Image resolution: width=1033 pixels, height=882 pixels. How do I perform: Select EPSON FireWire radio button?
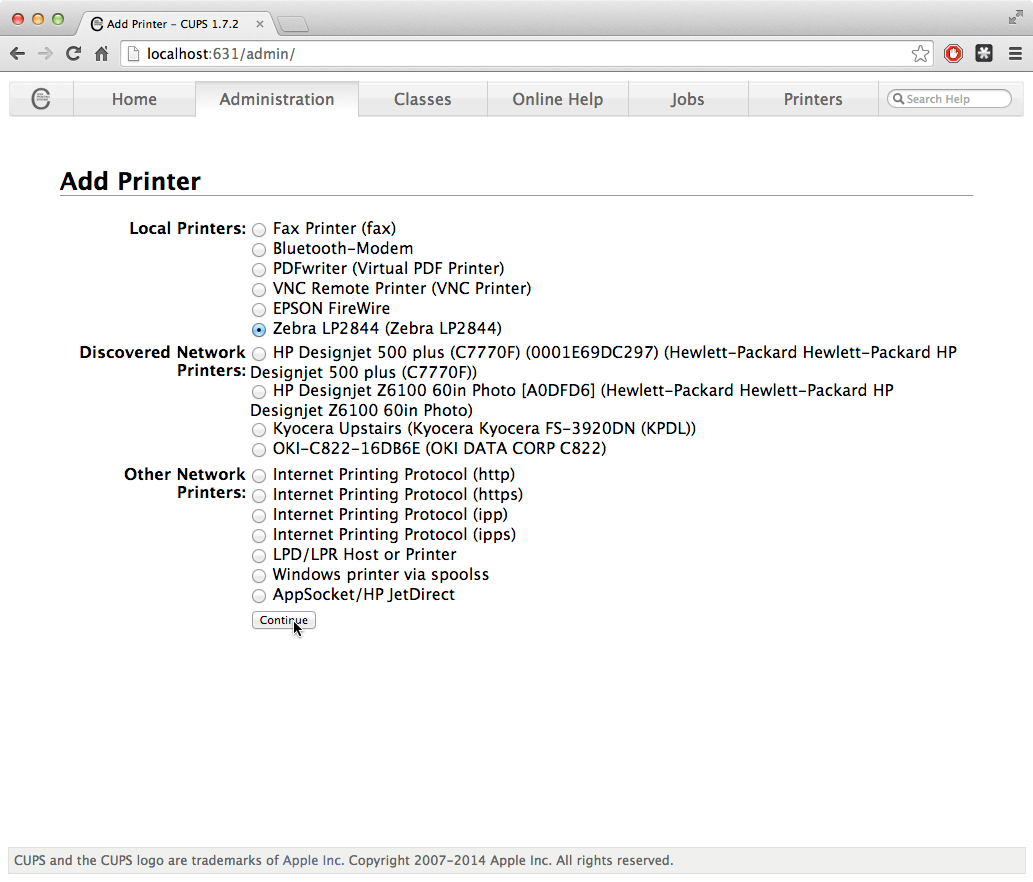pyautogui.click(x=259, y=310)
